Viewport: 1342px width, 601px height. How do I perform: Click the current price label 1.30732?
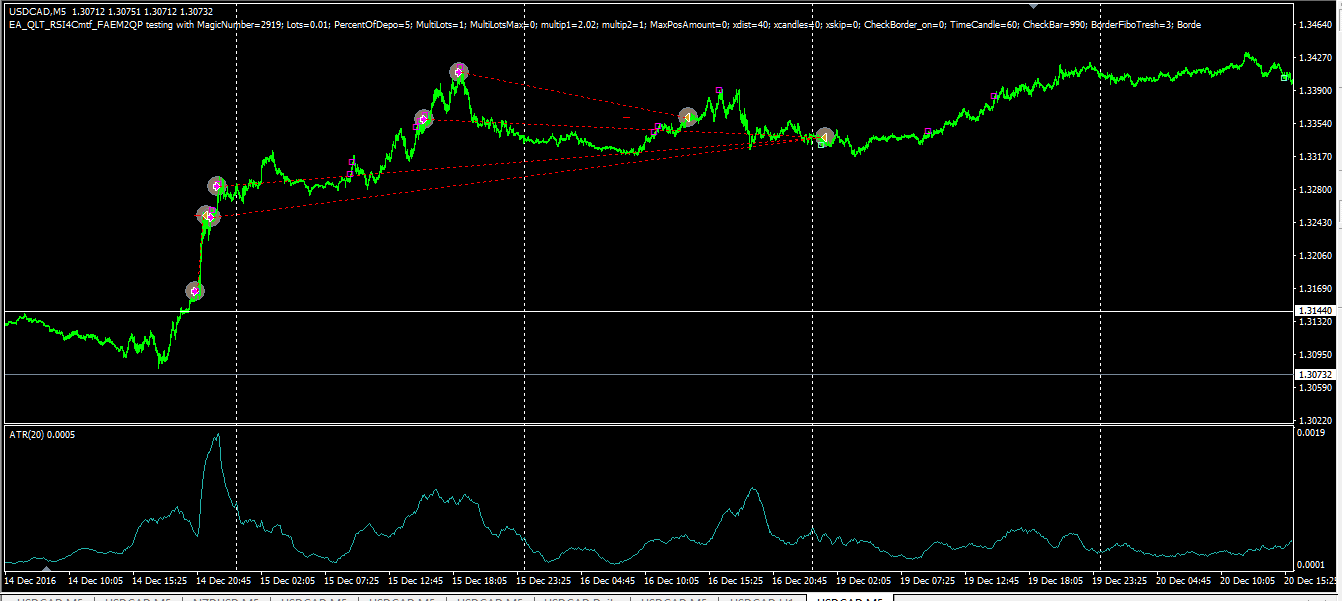click(x=1314, y=374)
